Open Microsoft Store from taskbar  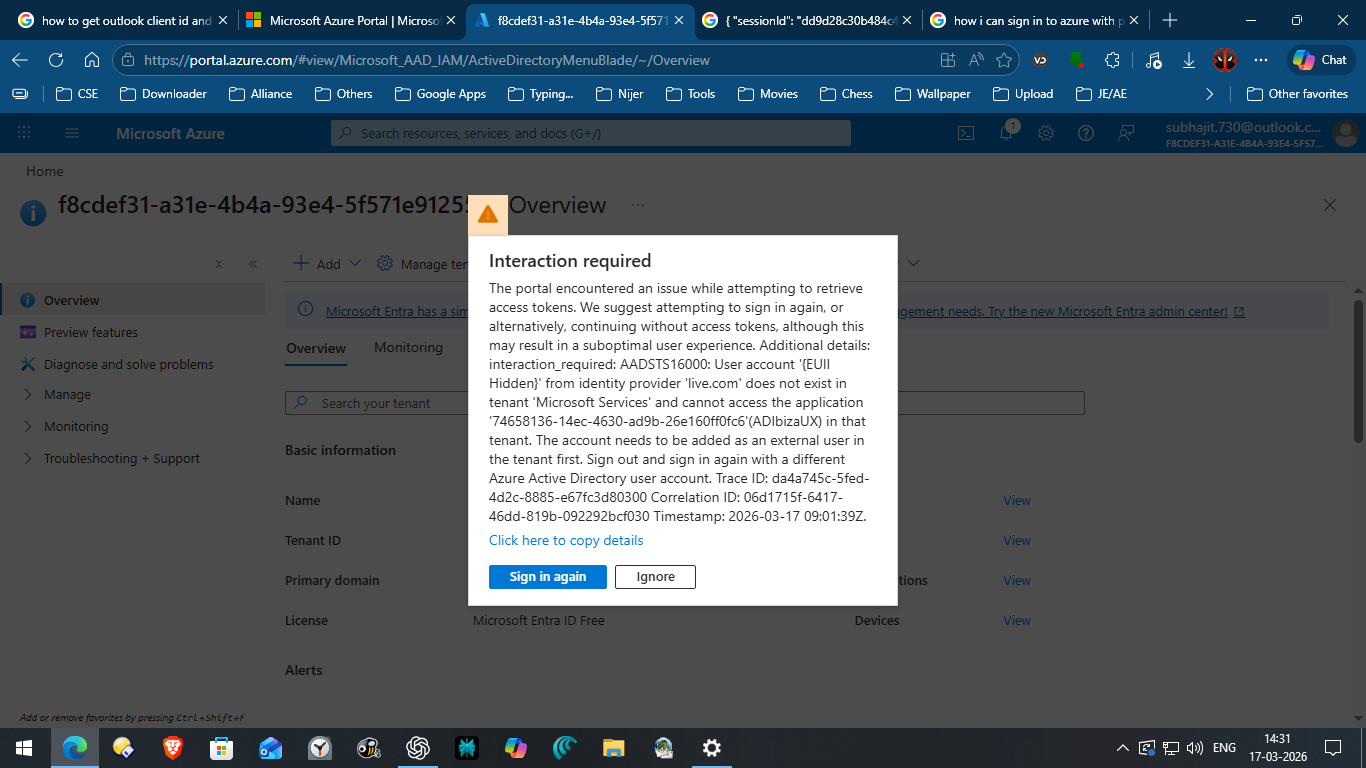[221, 748]
